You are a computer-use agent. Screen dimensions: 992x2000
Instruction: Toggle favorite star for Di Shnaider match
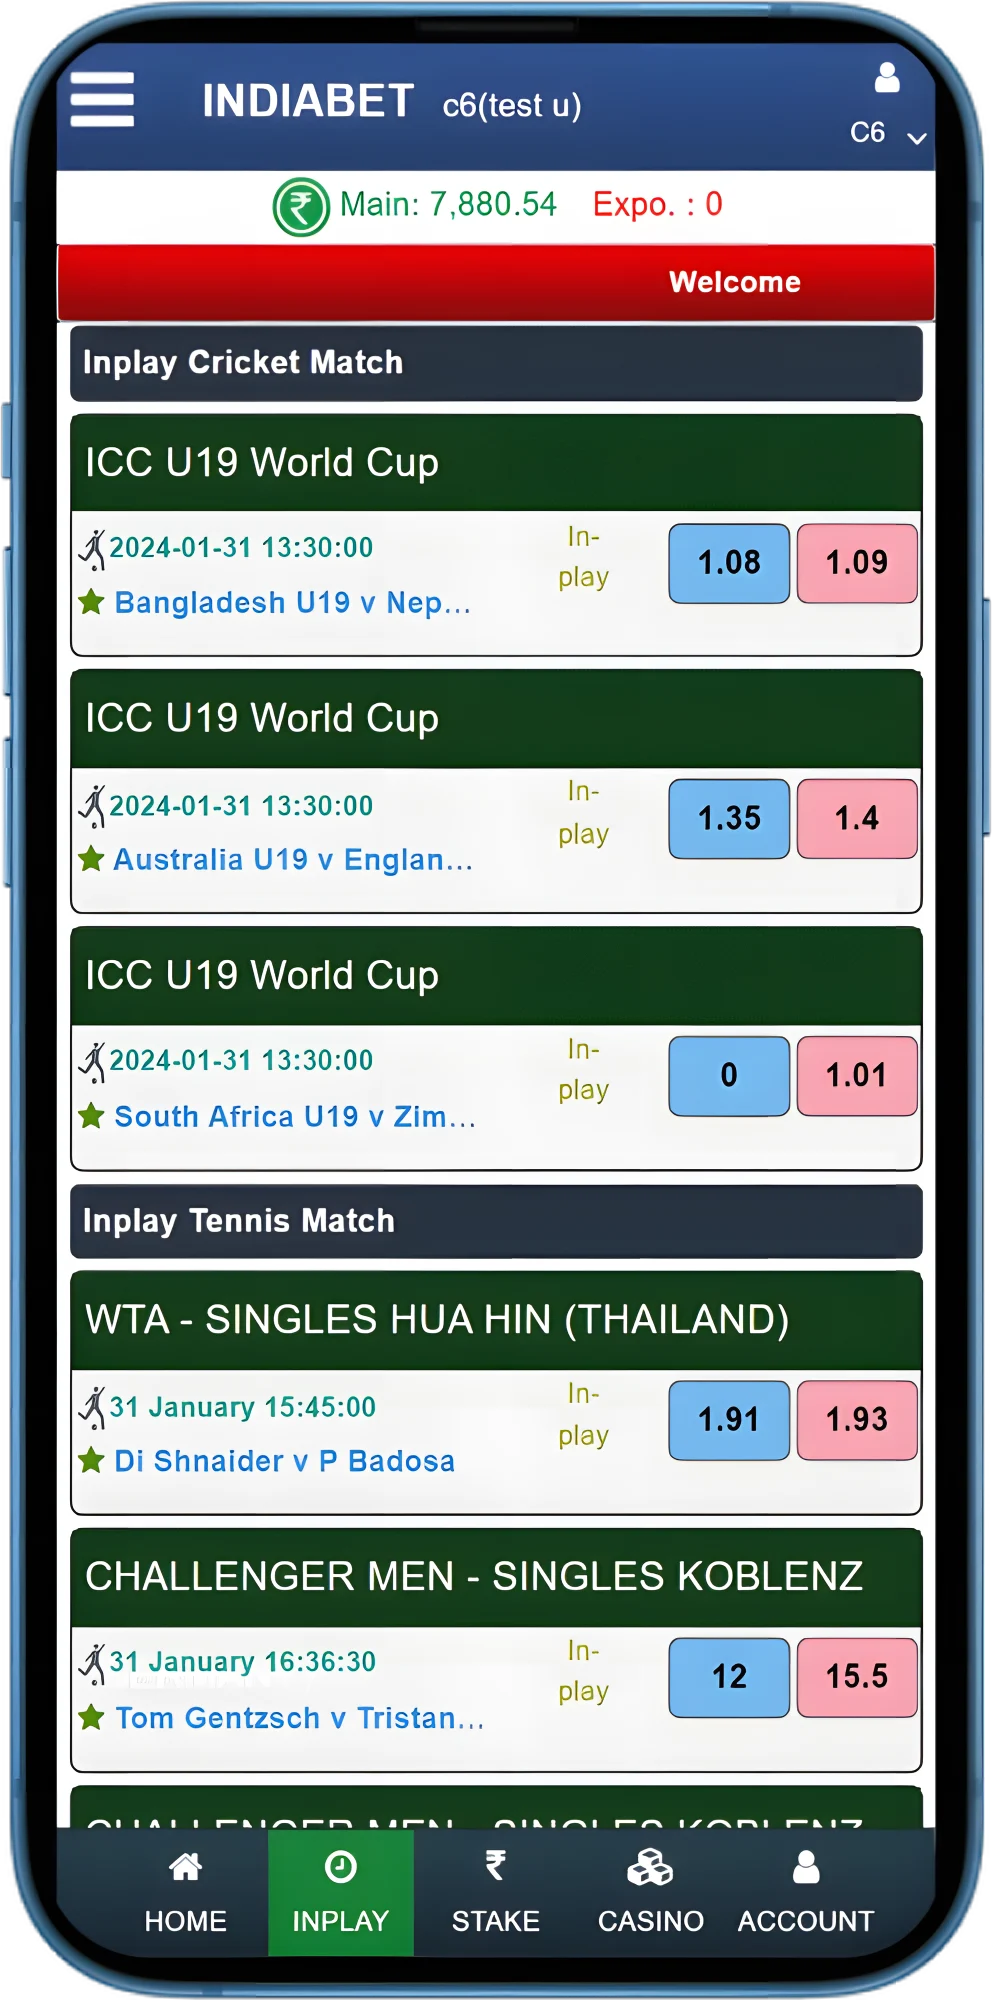tap(91, 1460)
